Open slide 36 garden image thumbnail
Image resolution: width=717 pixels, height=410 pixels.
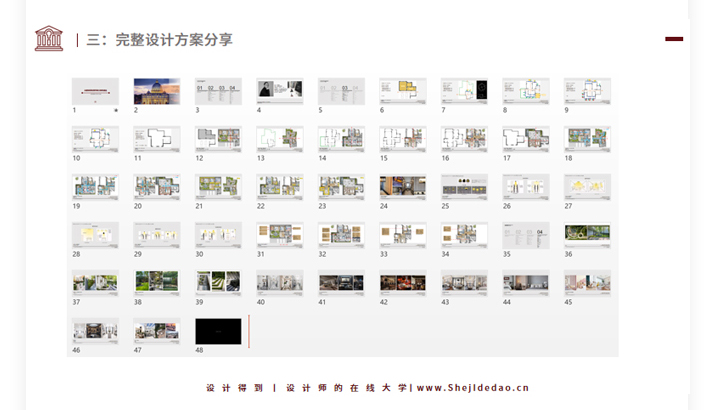(587, 235)
